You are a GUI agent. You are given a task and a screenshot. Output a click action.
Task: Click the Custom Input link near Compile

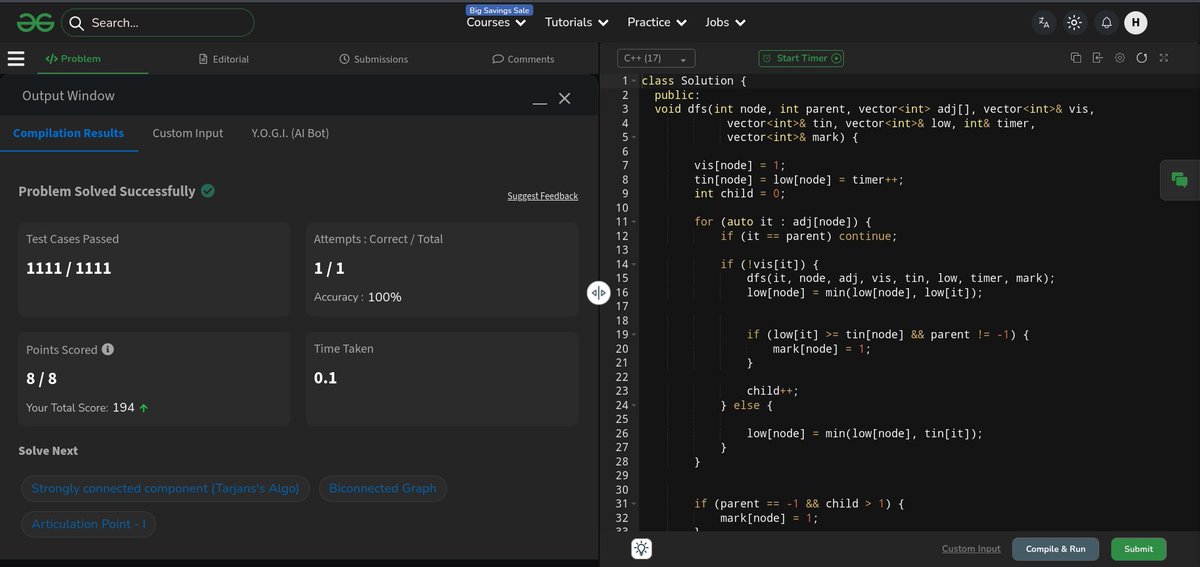(x=971, y=549)
